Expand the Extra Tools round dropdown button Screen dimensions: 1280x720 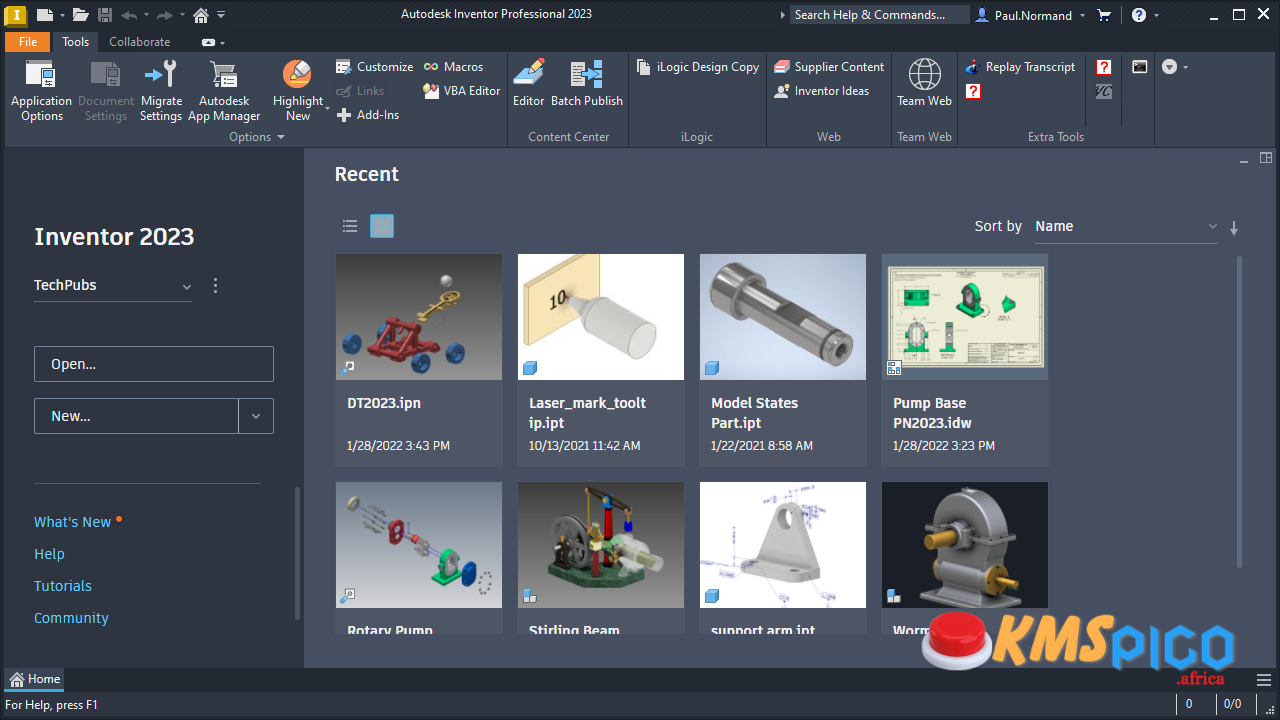click(x=1175, y=67)
